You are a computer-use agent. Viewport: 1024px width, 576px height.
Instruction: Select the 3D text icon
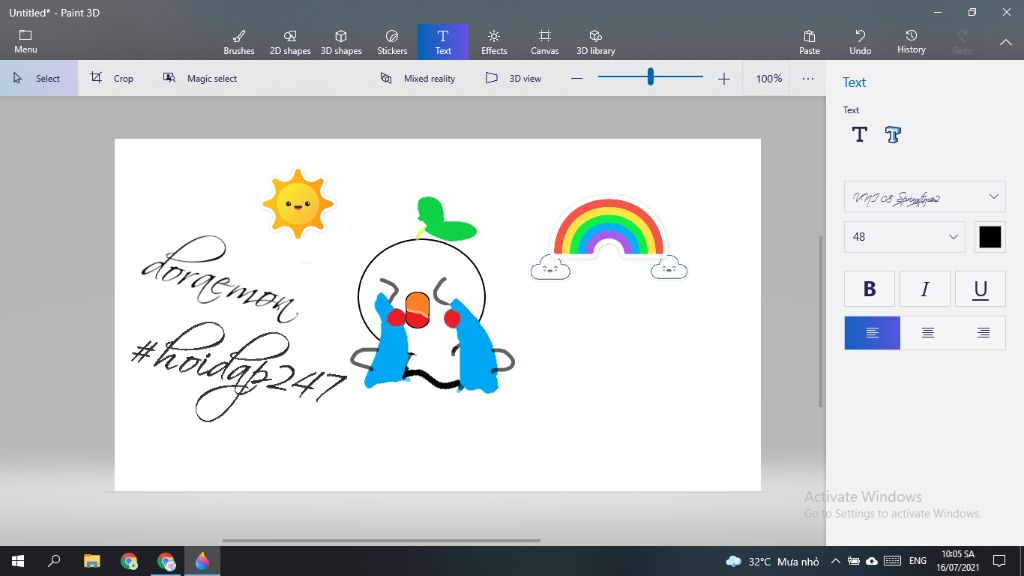coord(892,135)
